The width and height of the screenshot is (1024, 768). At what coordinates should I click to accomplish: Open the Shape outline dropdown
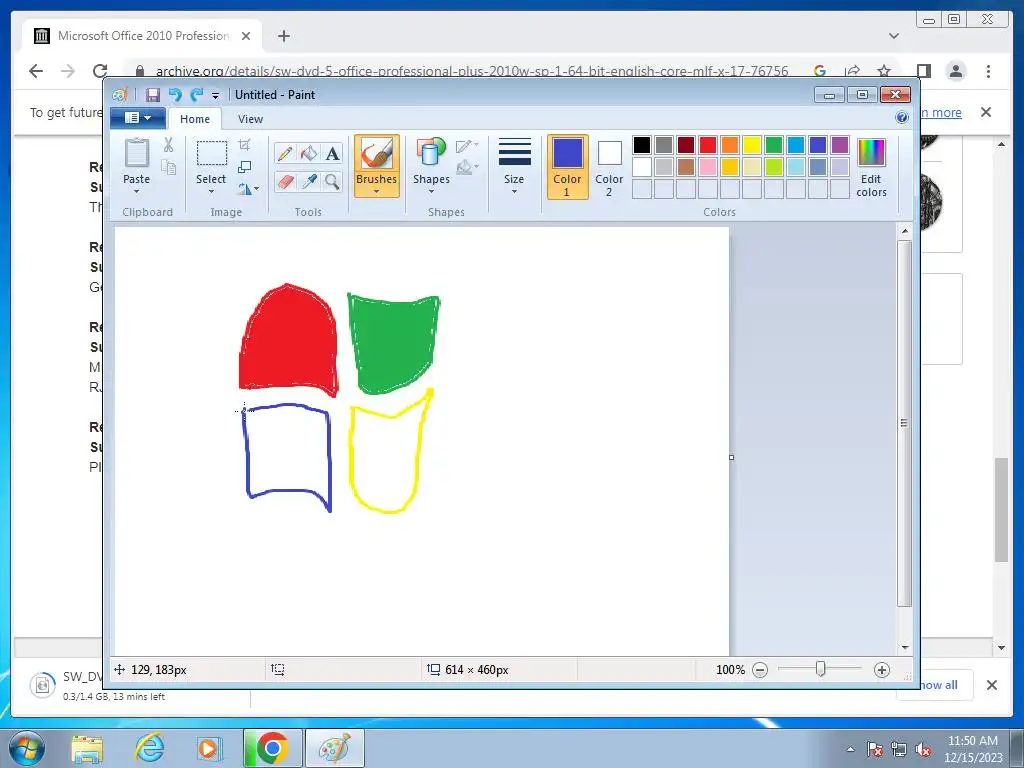pos(468,146)
